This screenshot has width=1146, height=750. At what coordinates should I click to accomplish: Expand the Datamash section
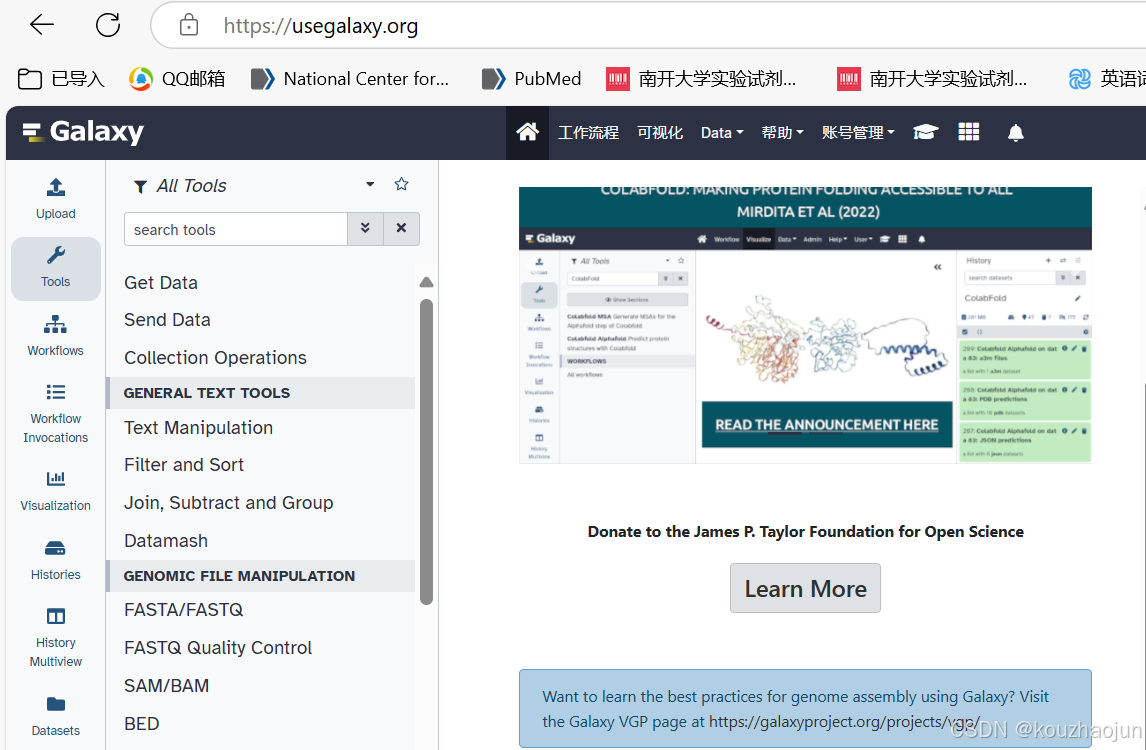(x=166, y=541)
